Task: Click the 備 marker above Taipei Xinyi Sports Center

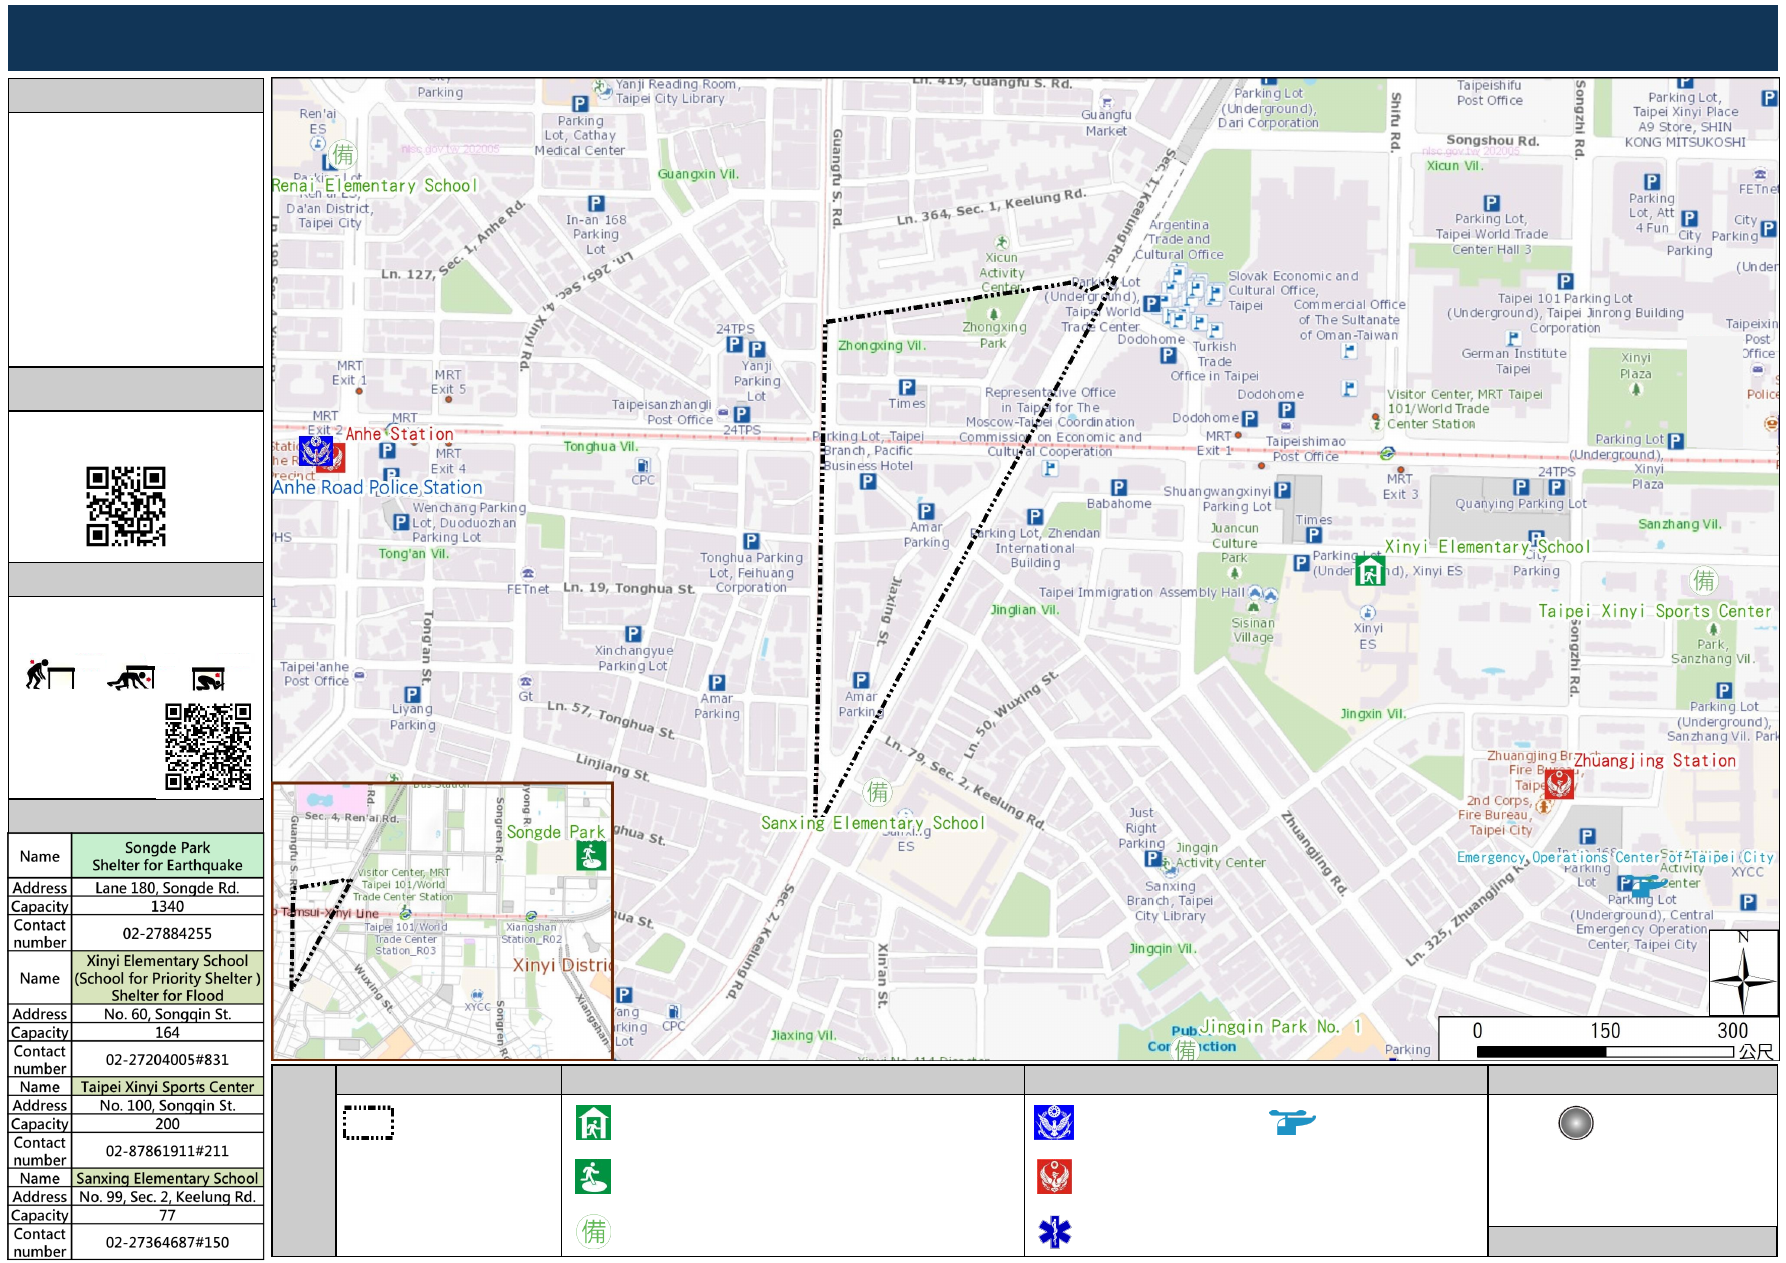Action: click(1703, 580)
